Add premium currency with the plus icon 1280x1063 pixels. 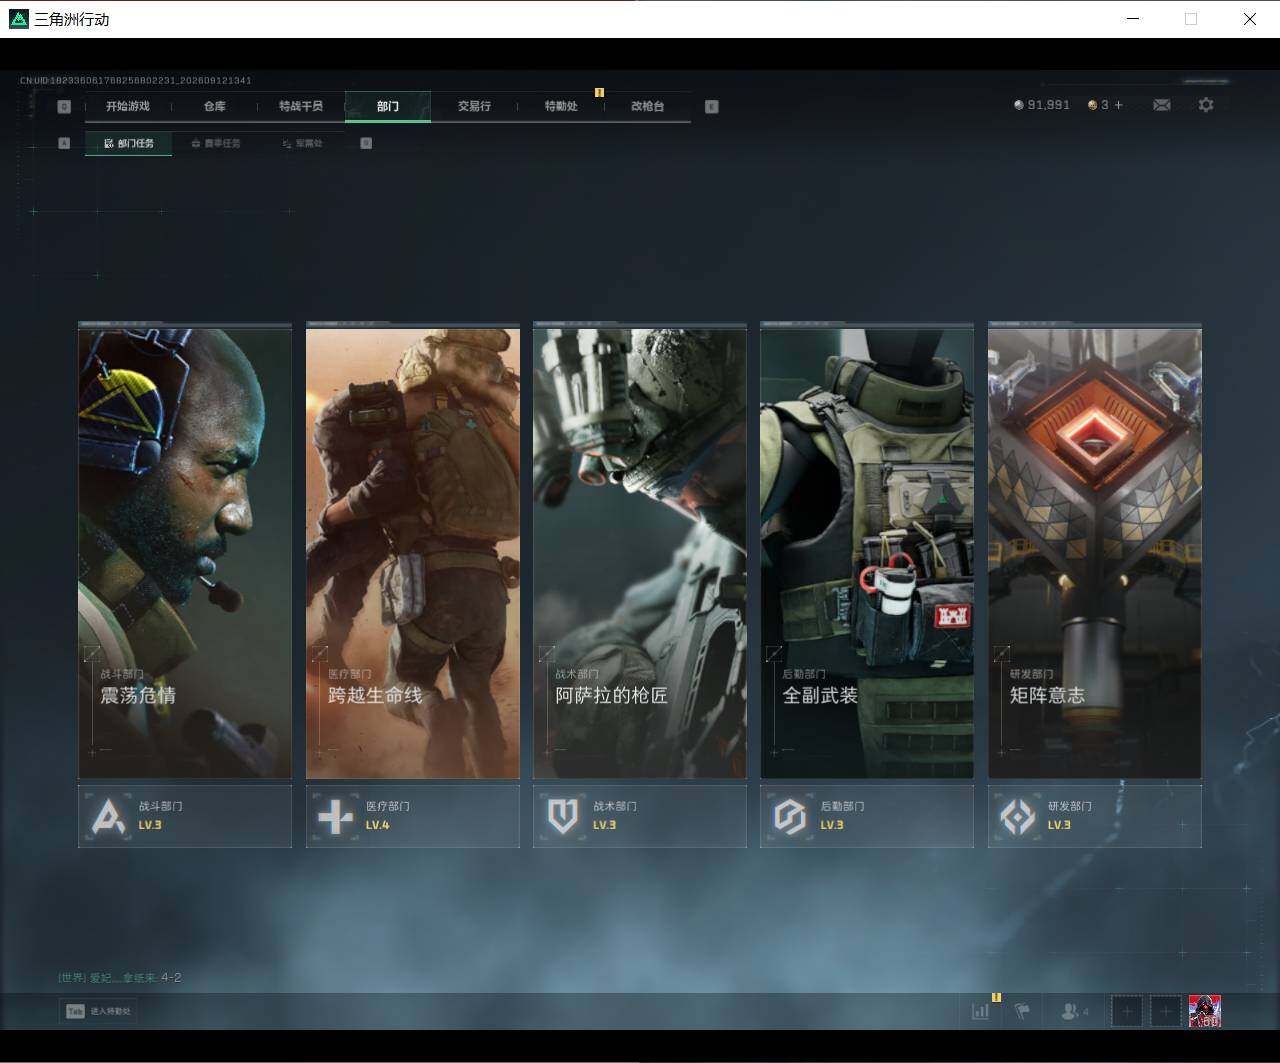pos(1118,105)
